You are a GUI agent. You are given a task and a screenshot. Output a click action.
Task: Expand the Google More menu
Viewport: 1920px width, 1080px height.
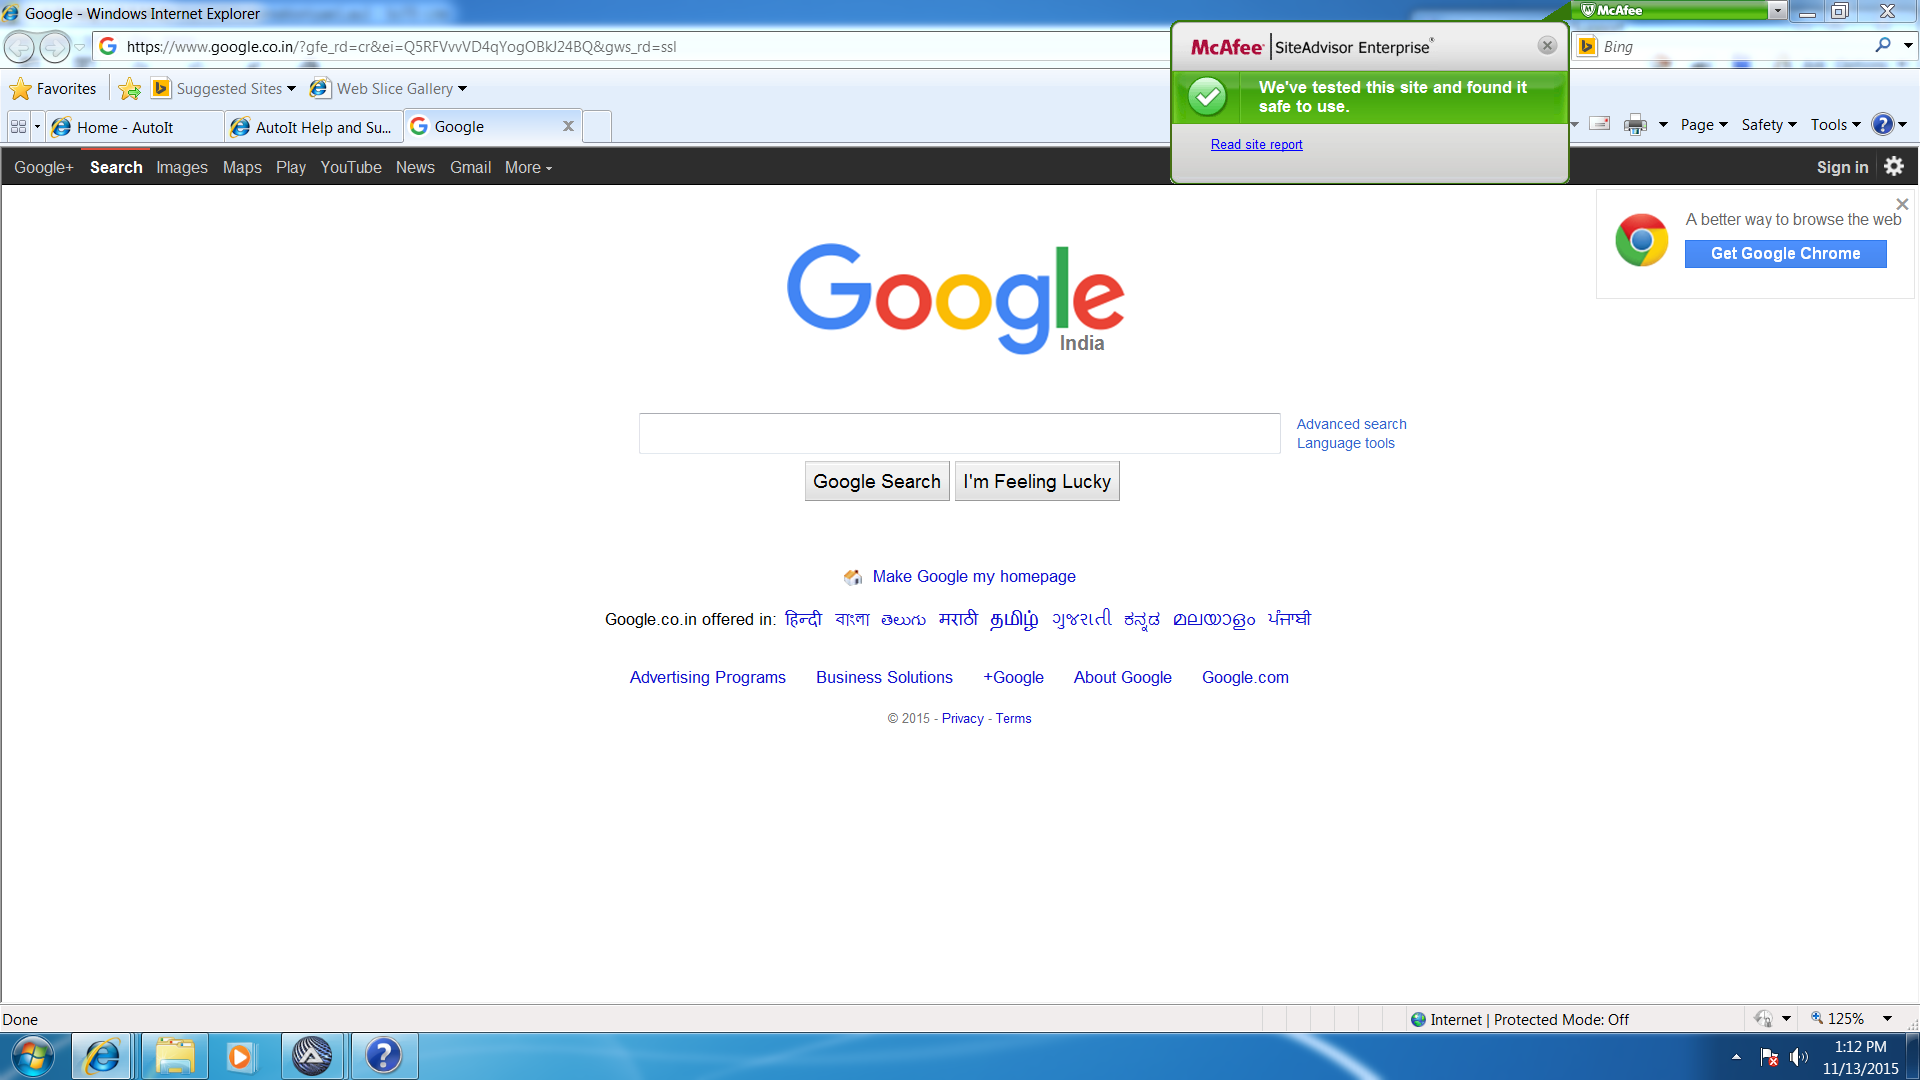[x=528, y=167]
